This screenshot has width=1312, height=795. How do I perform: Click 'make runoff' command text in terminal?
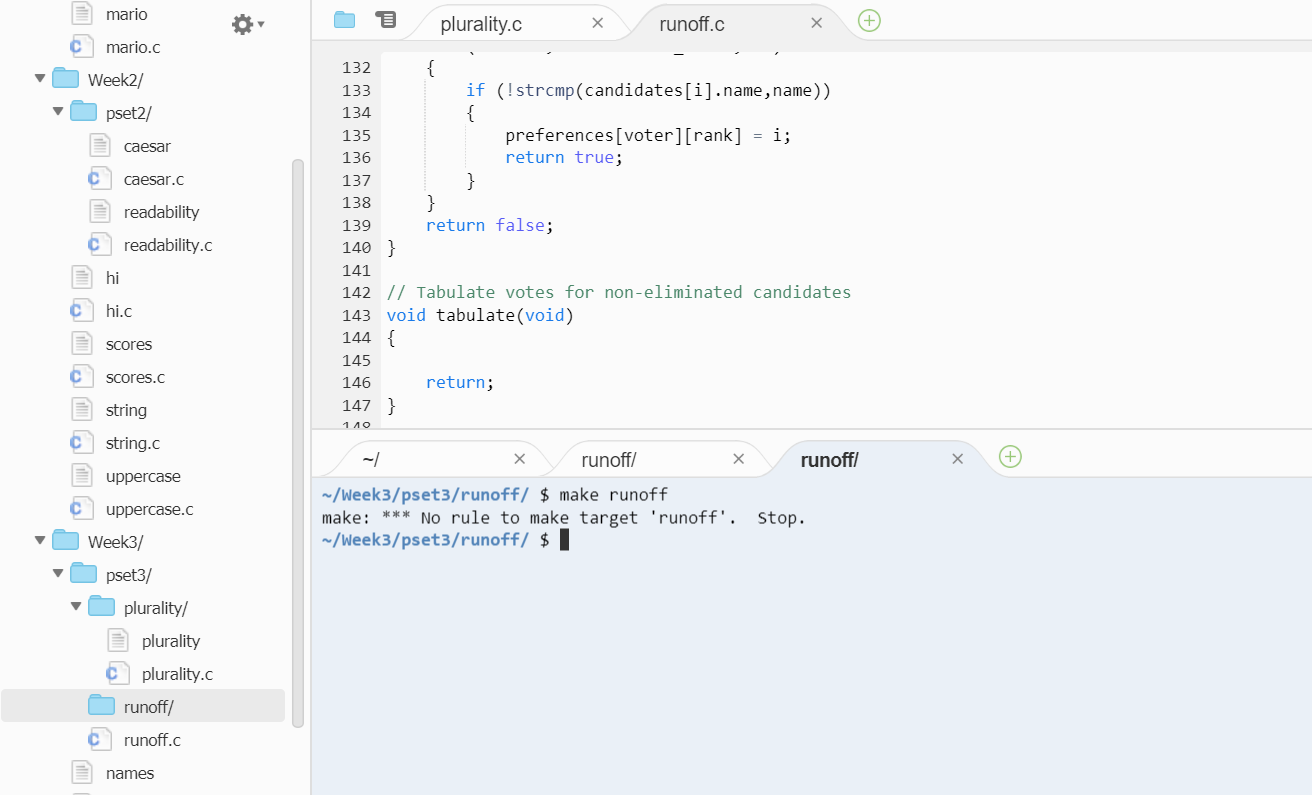[613, 495]
